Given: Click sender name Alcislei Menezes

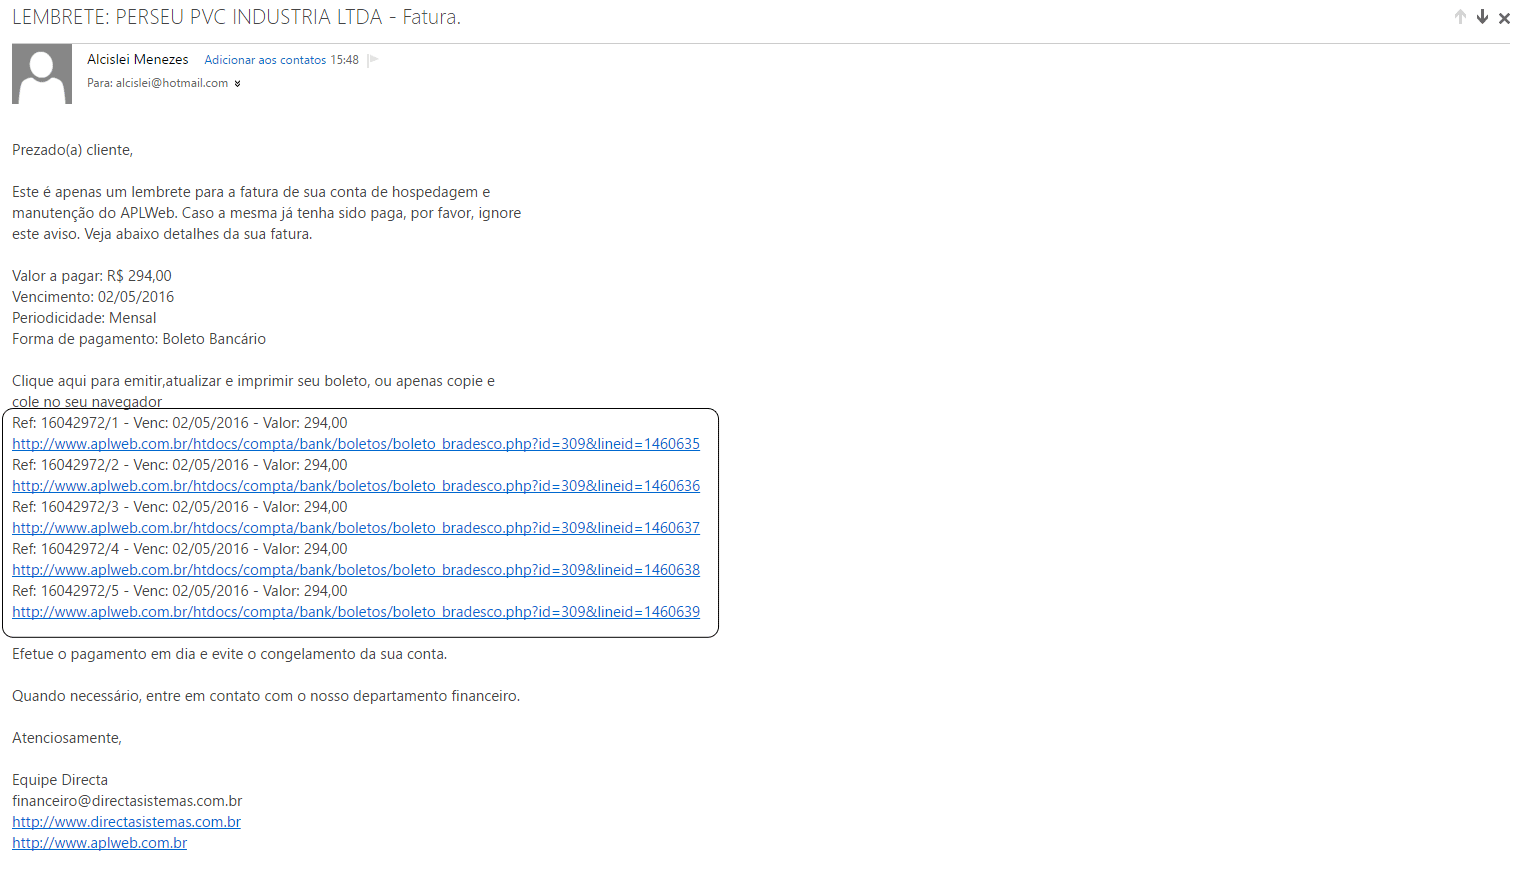Looking at the screenshot, I should pos(138,60).
